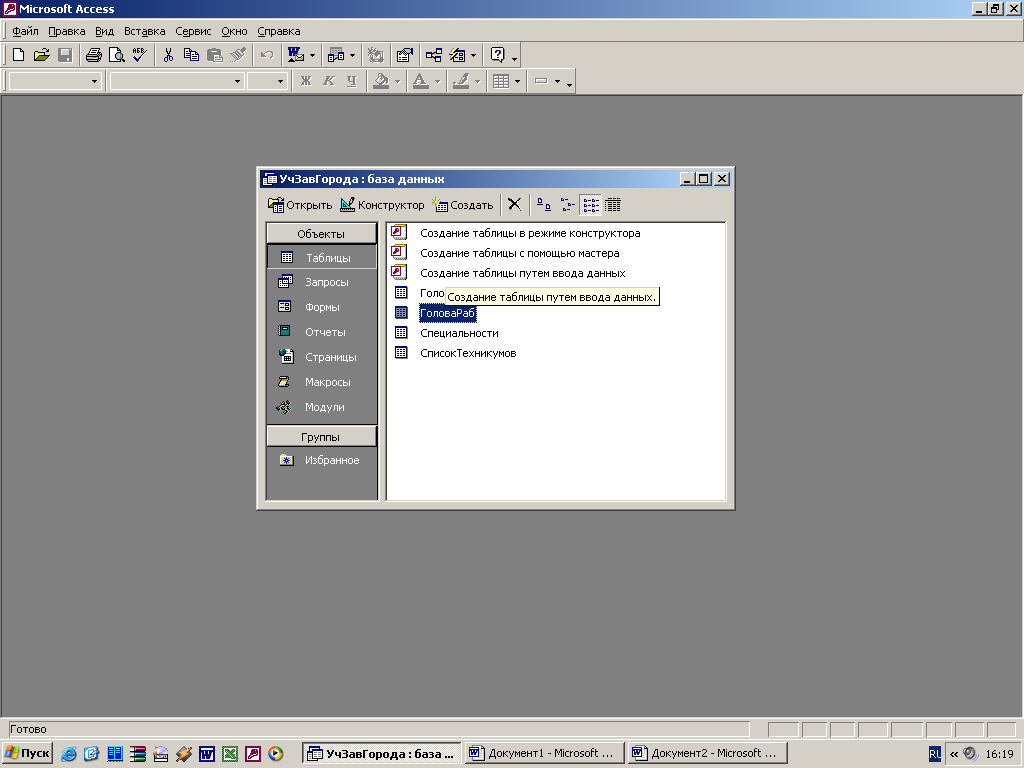
Task: Expand the special effect dropdown arrow
Action: pos(557,81)
